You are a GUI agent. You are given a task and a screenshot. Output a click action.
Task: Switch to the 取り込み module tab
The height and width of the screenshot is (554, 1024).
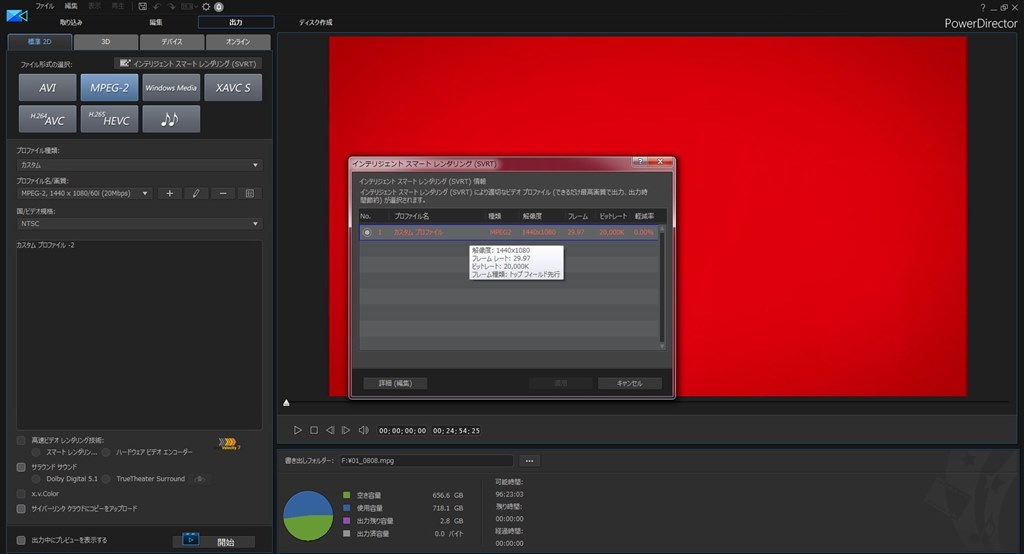(x=71, y=22)
